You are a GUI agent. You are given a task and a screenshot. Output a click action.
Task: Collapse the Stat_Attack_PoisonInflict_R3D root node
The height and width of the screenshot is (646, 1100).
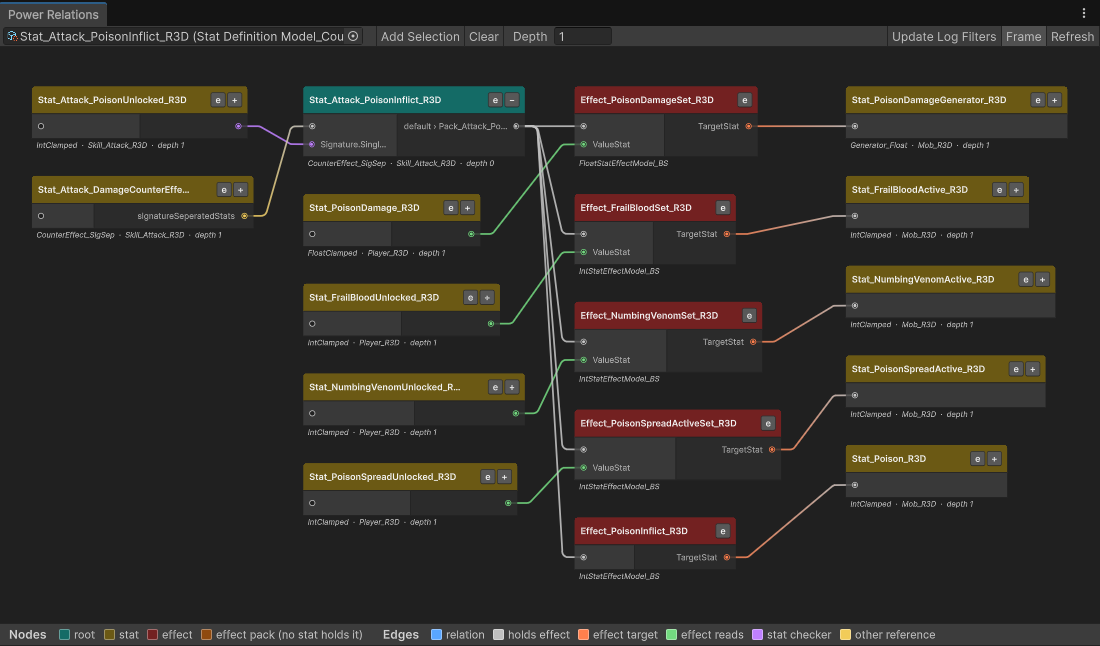click(x=512, y=100)
